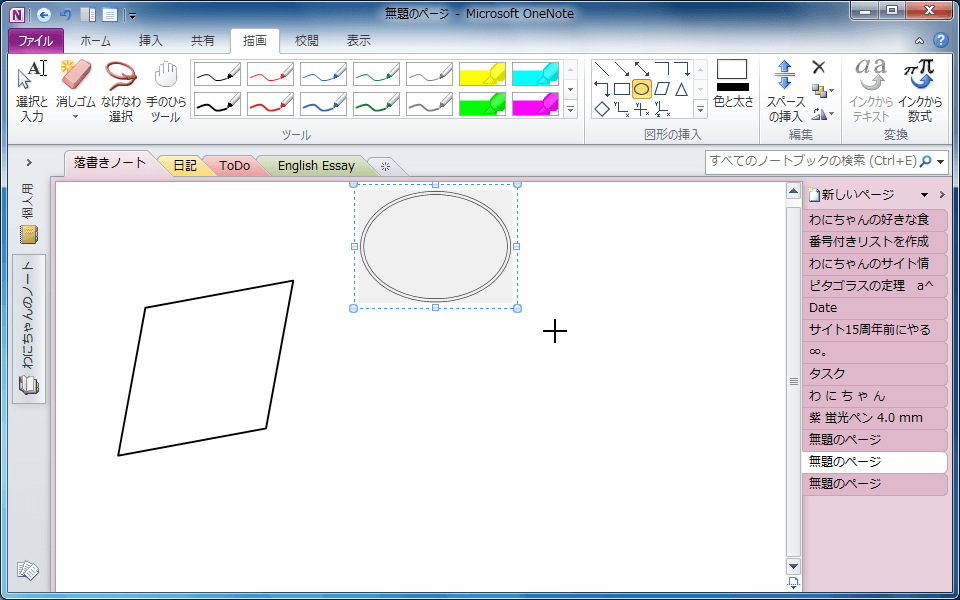Open Help with the question mark icon
Viewport: 960px width, 600px height.
click(x=940, y=41)
